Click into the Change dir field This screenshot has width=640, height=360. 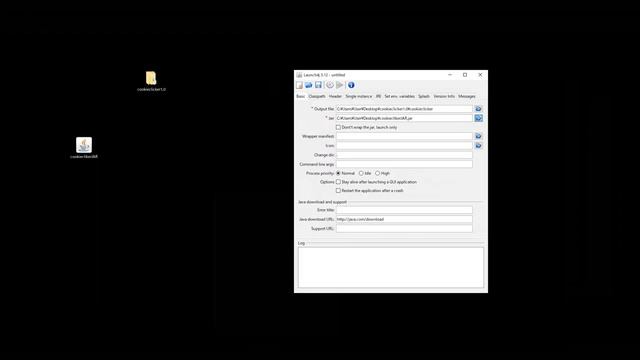(404, 155)
